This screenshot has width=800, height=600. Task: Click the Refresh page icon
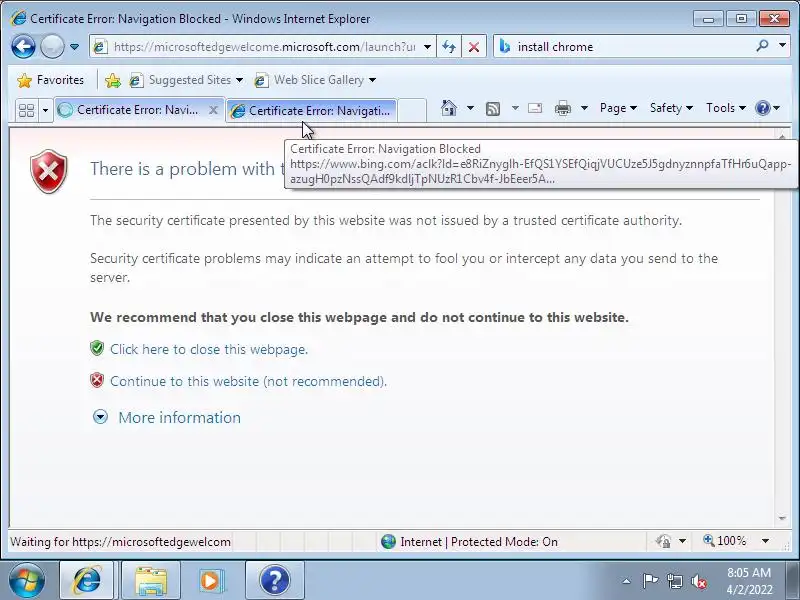[449, 47]
